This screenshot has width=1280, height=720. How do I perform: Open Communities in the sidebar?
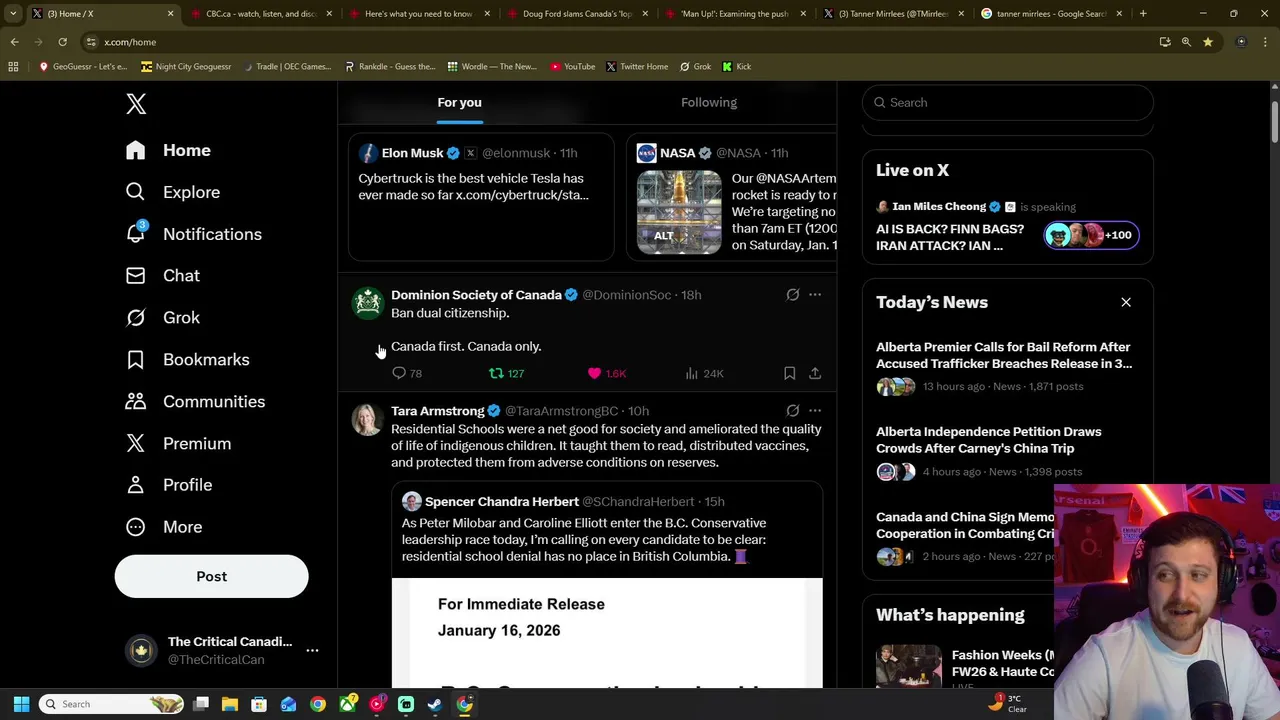195,402
